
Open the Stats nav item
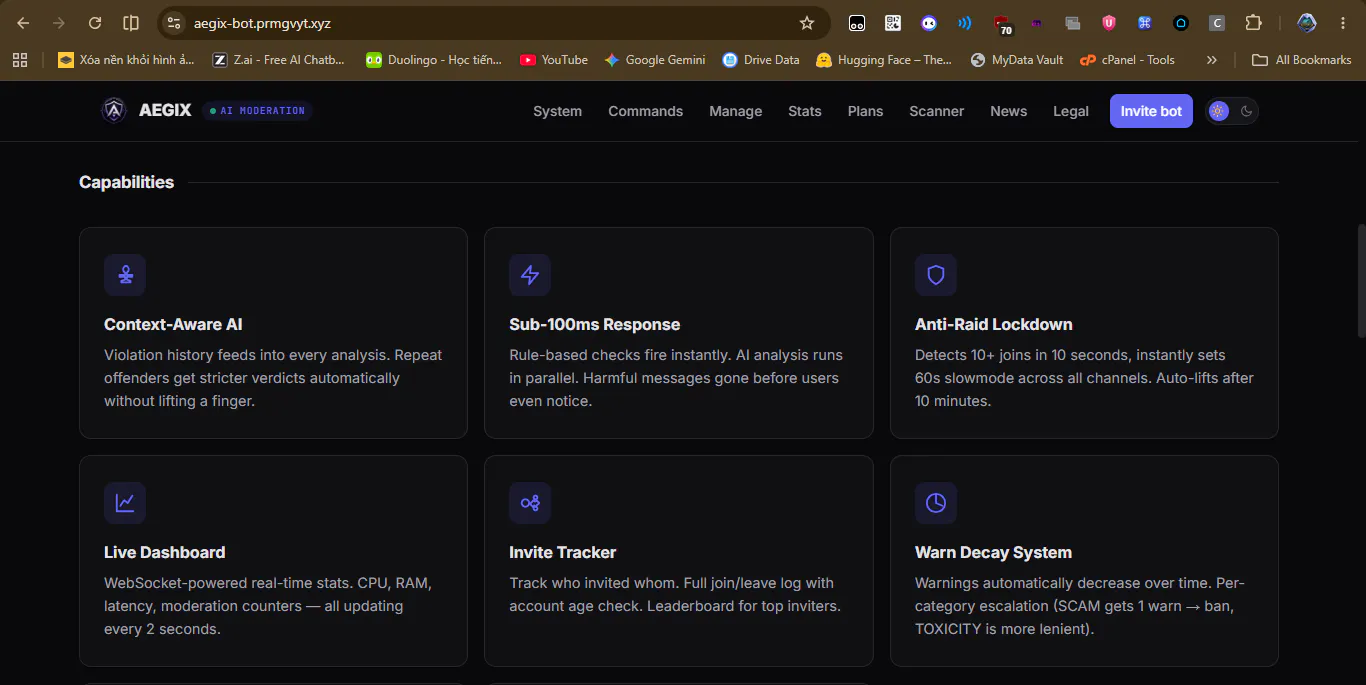804,111
